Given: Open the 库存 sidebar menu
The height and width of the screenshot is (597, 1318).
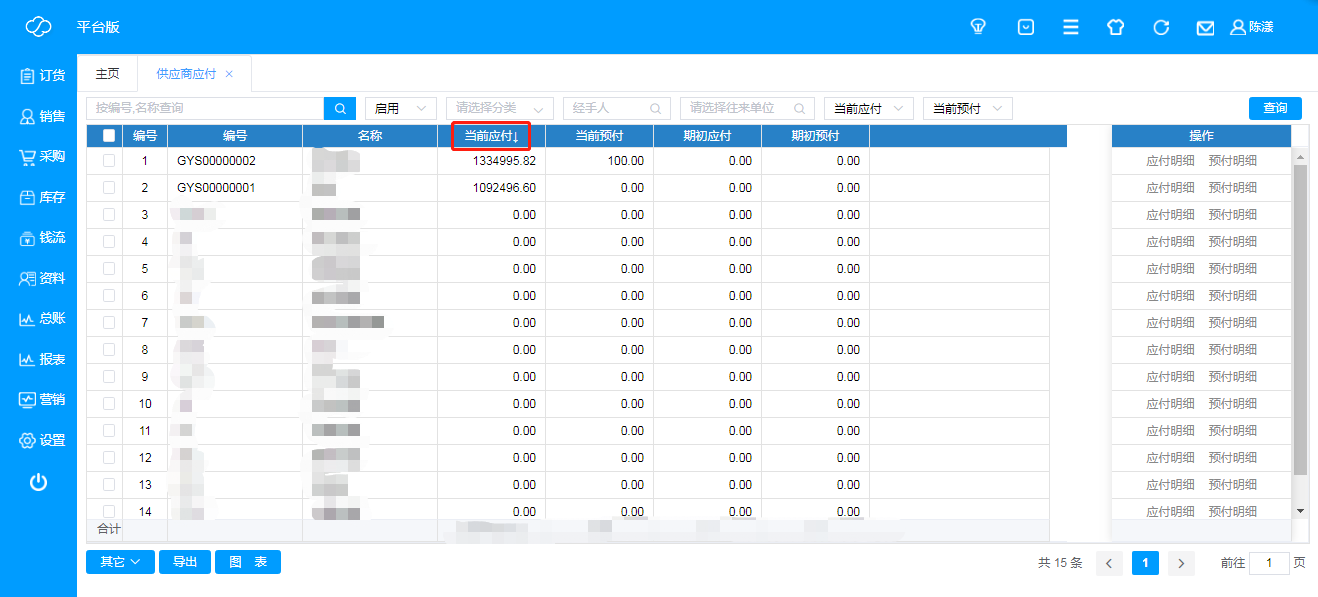Looking at the screenshot, I should pyautogui.click(x=41, y=198).
